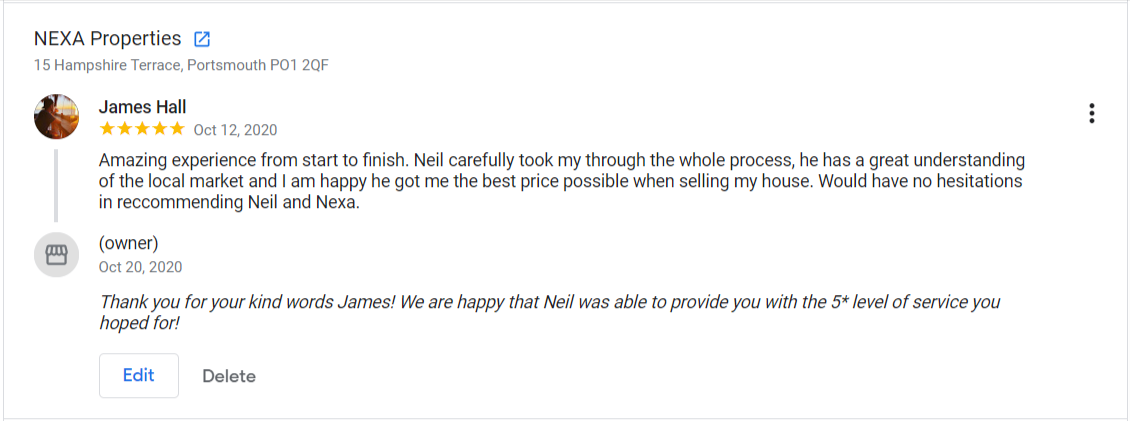Viewport: 1130px width, 421px height.
Task: Click James Hall's profile avatar
Action: click(x=57, y=117)
